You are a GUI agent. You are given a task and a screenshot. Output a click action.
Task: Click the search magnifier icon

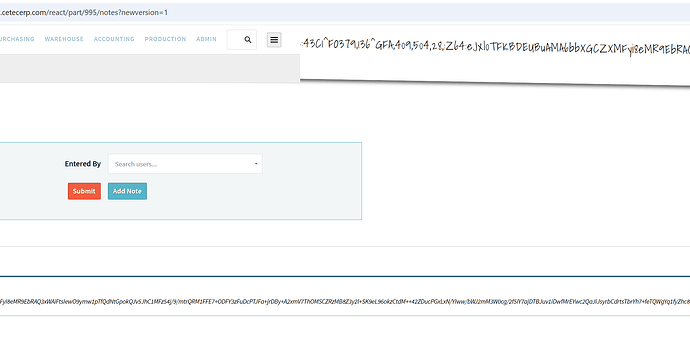[x=248, y=40]
